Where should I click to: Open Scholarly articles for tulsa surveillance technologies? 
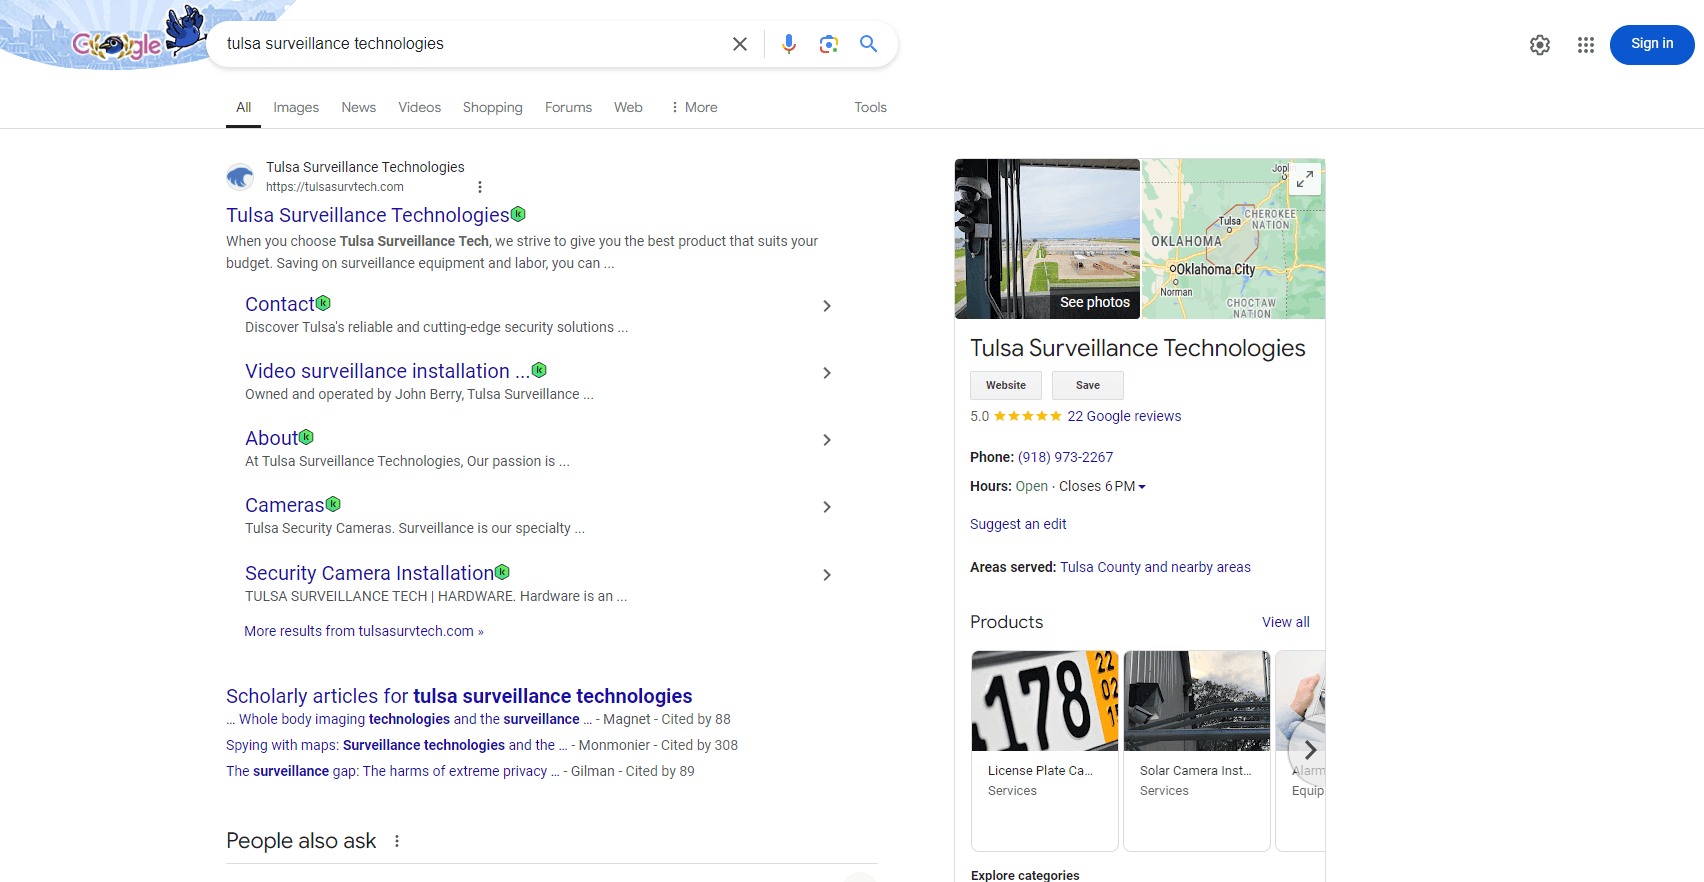459,696
